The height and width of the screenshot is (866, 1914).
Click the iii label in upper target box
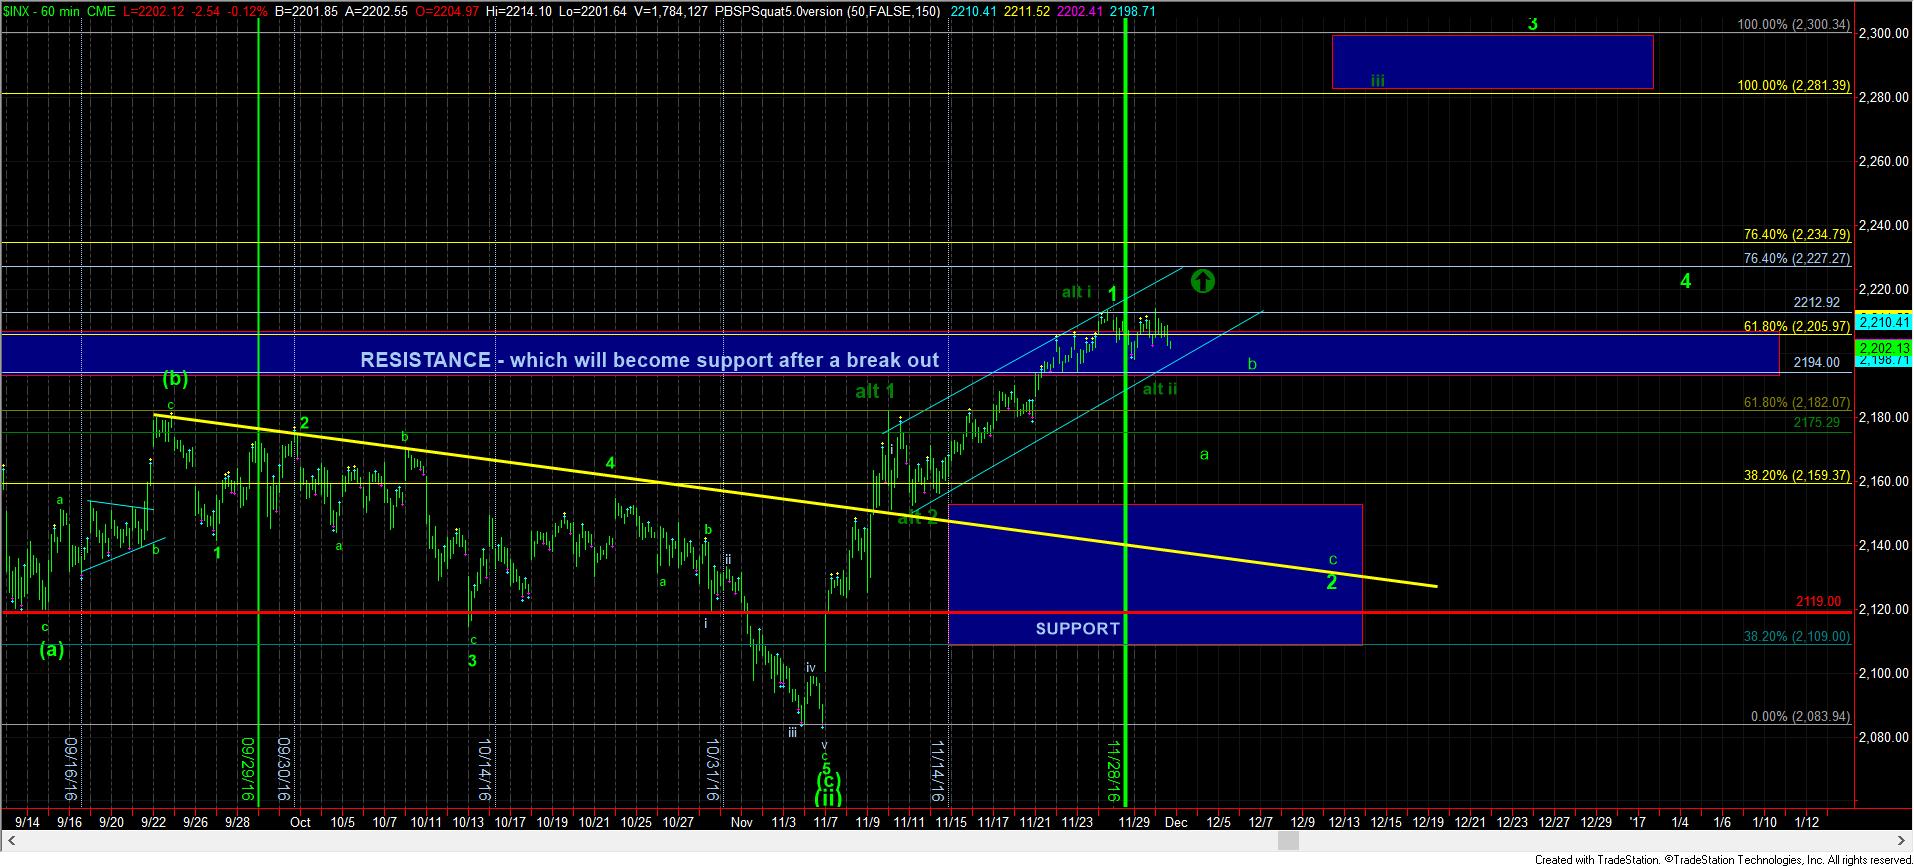[x=1377, y=80]
